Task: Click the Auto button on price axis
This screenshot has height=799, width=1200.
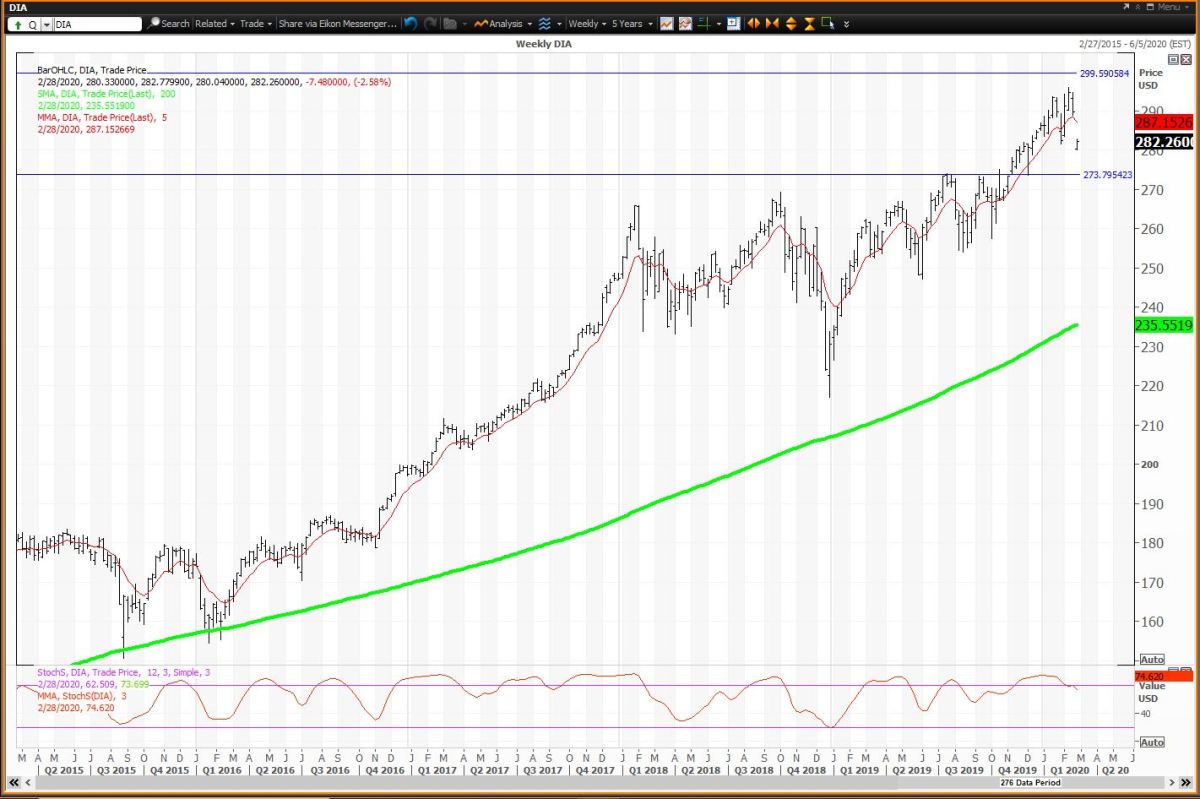Action: (x=1152, y=660)
